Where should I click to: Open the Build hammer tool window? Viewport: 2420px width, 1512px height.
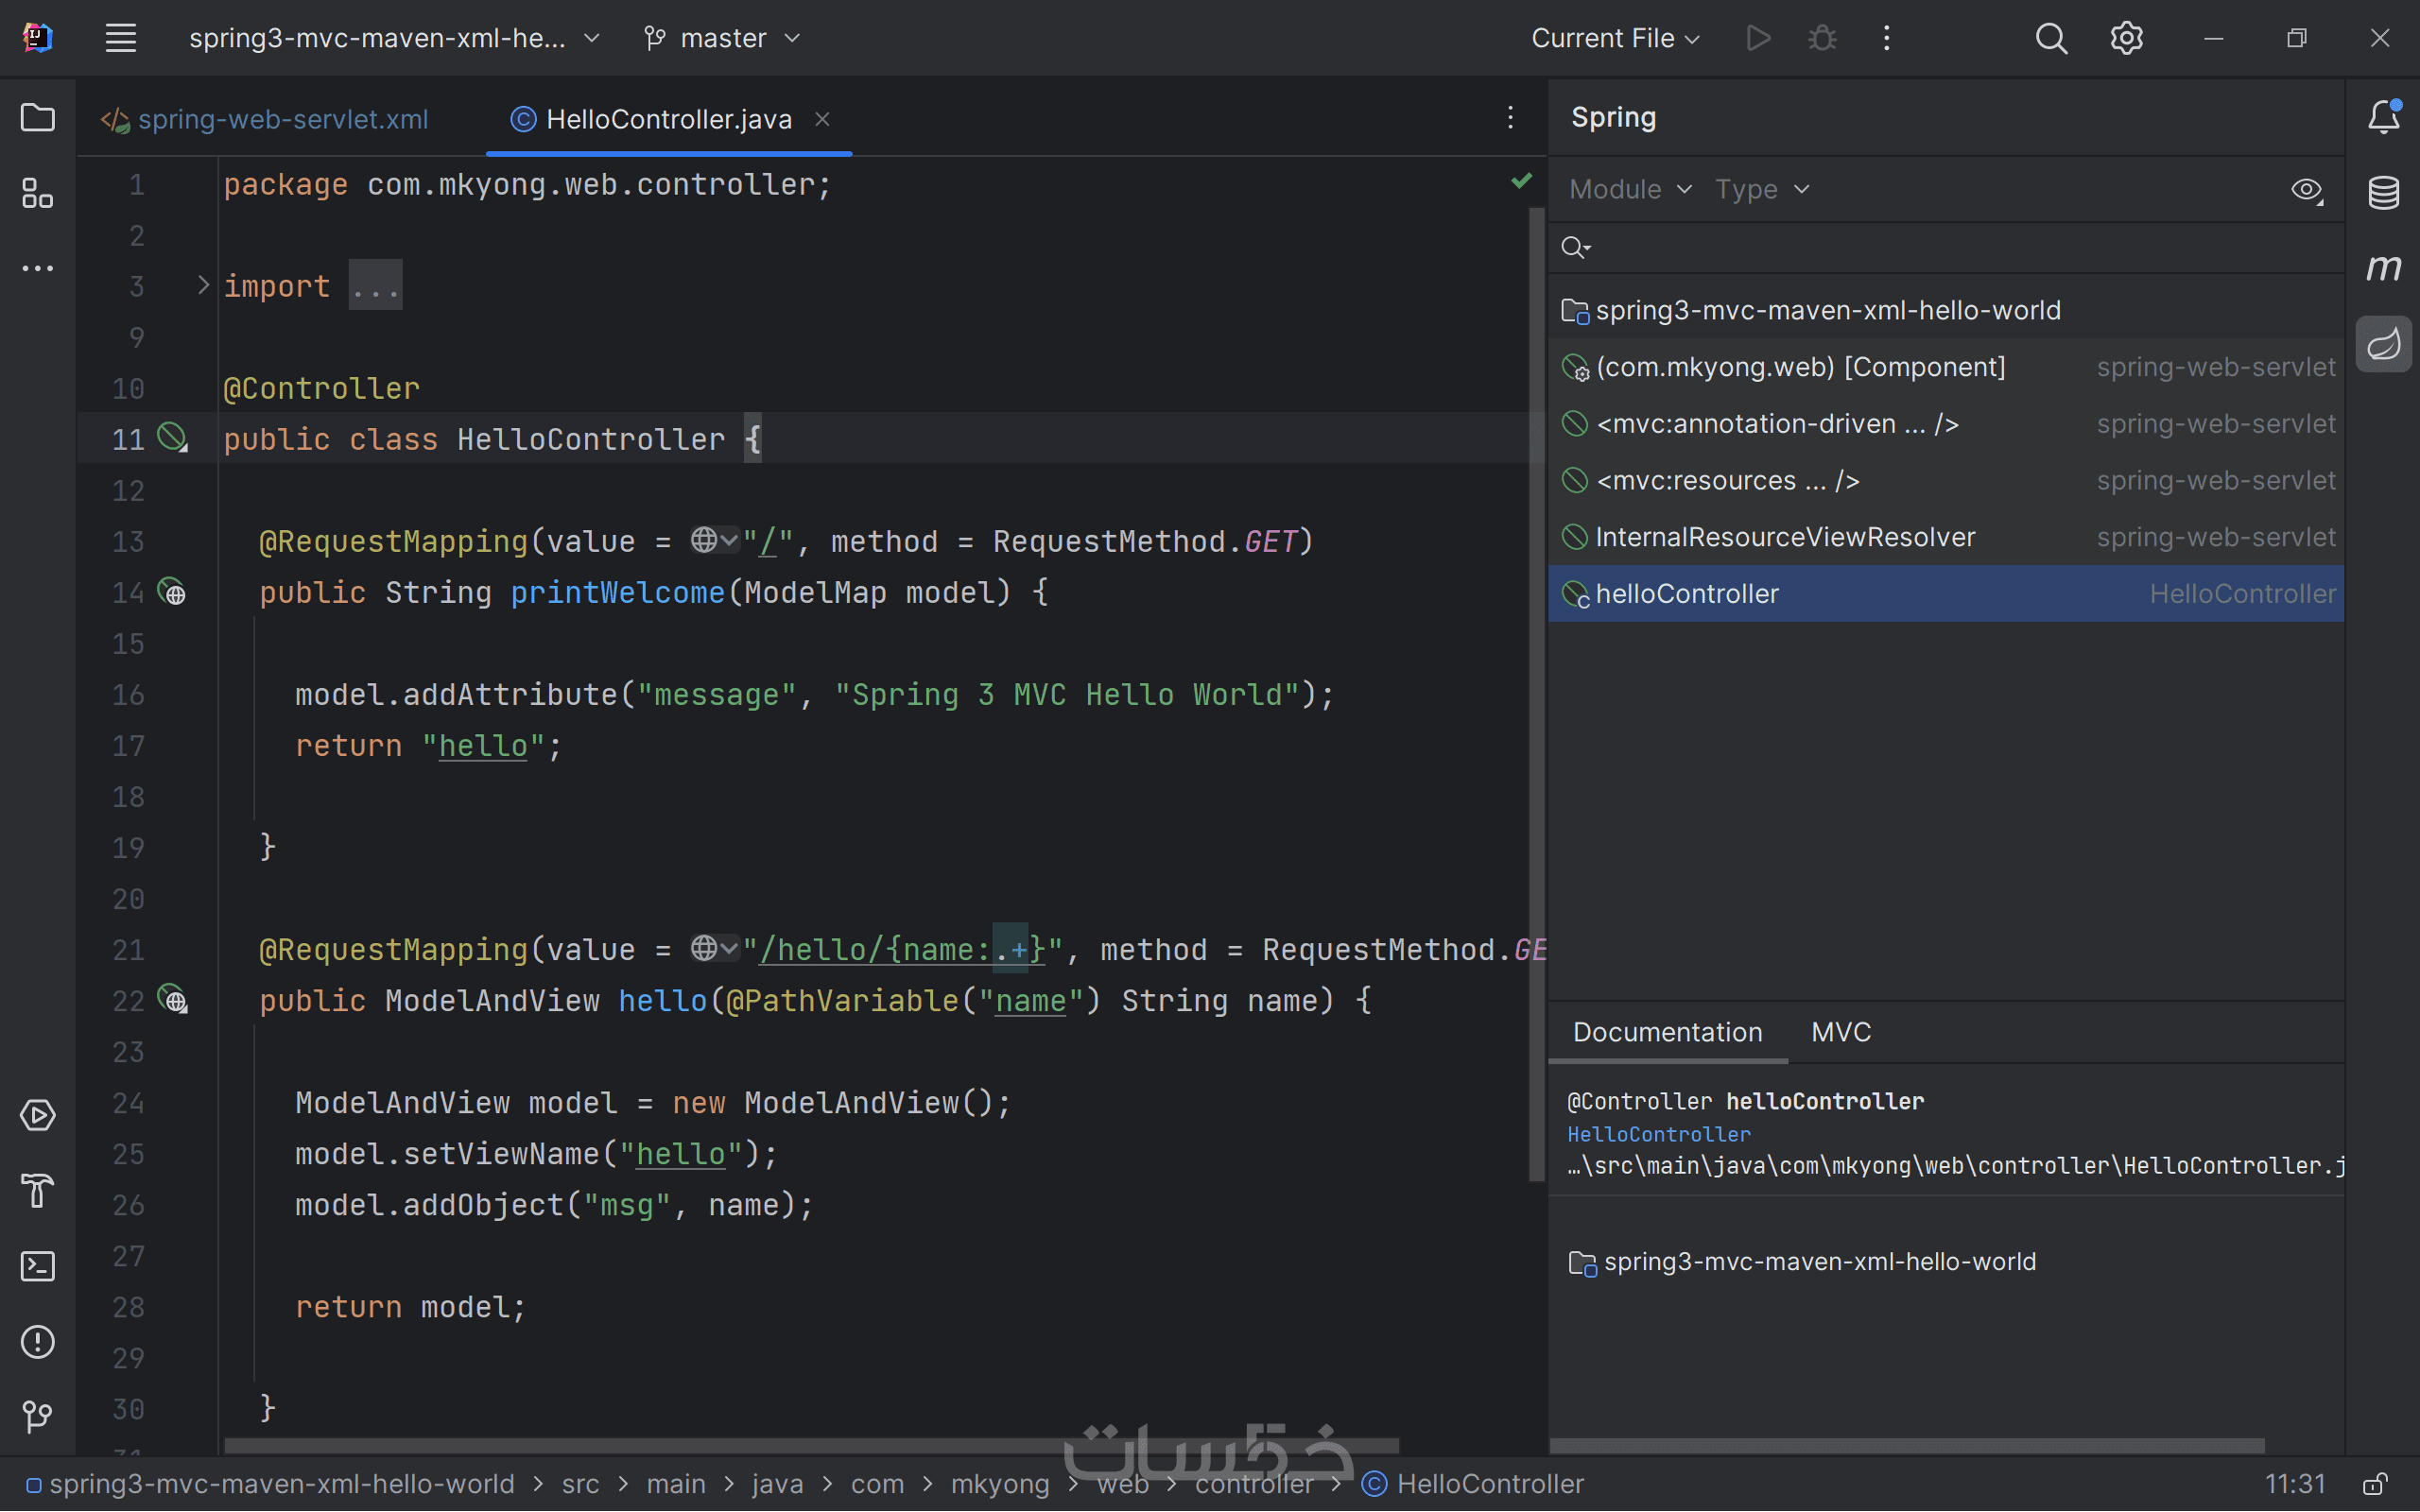(38, 1190)
